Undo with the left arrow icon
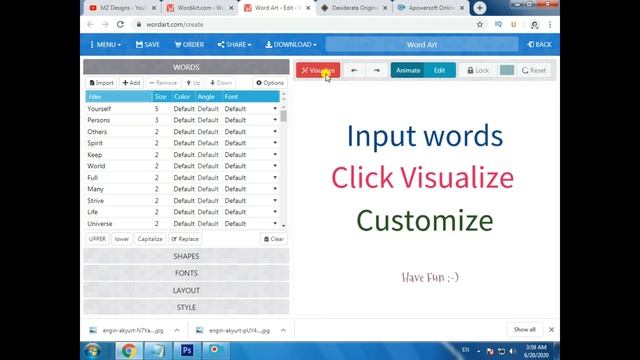The image size is (640, 360). [354, 70]
